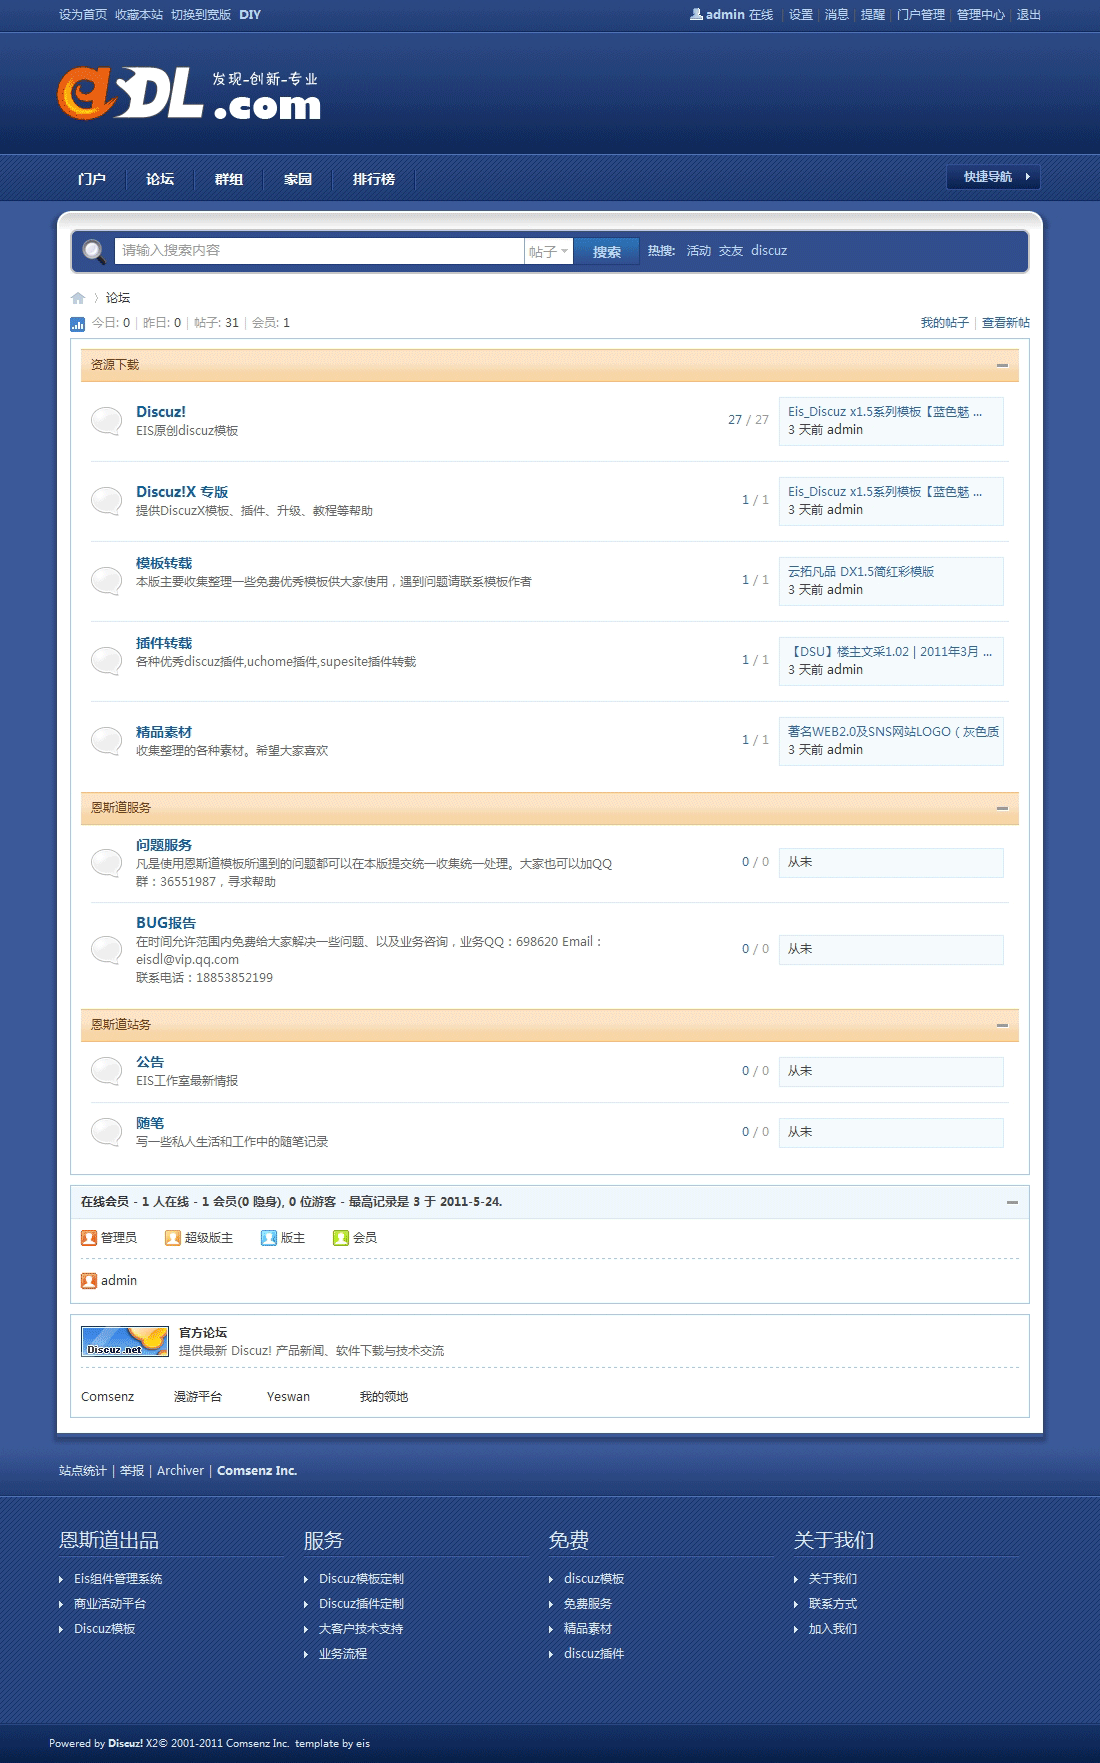
Task: Click the forum icon beside 模板转载
Action: (x=106, y=581)
